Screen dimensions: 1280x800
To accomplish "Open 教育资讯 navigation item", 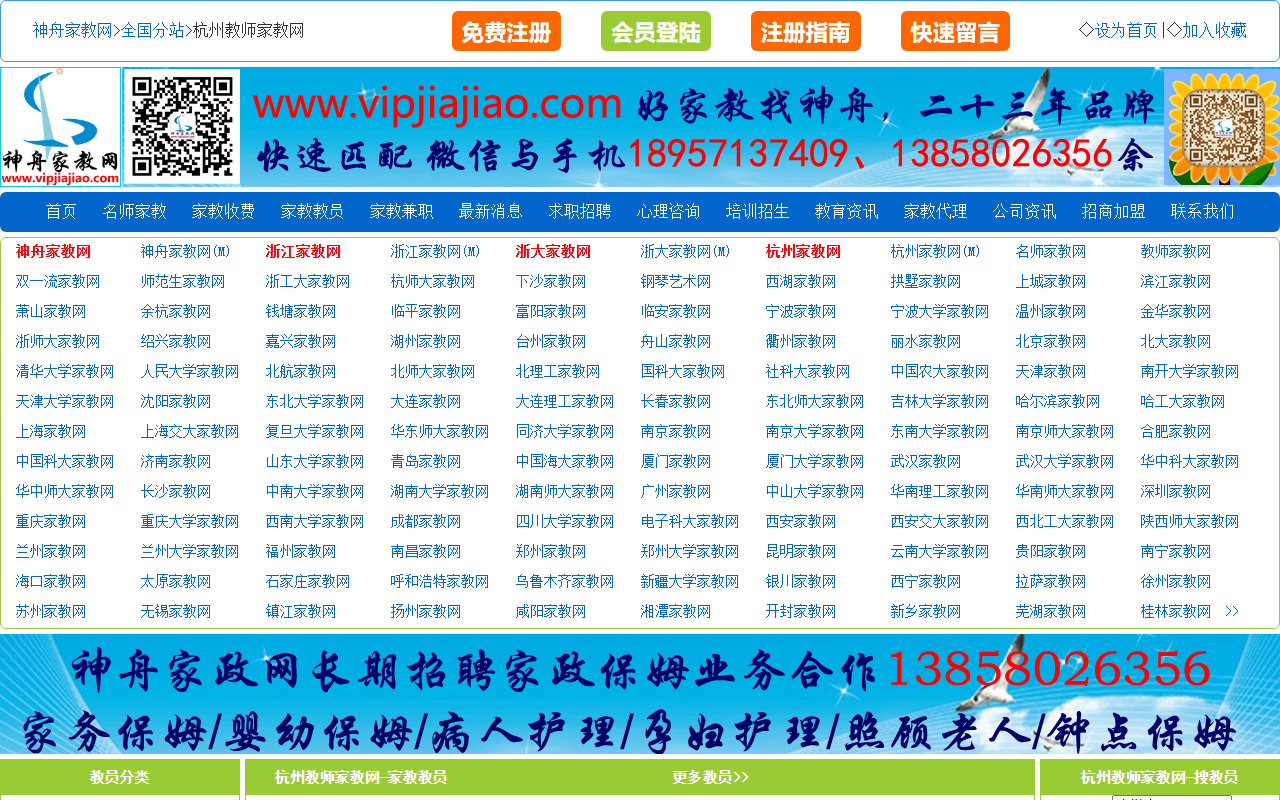I will 847,211.
